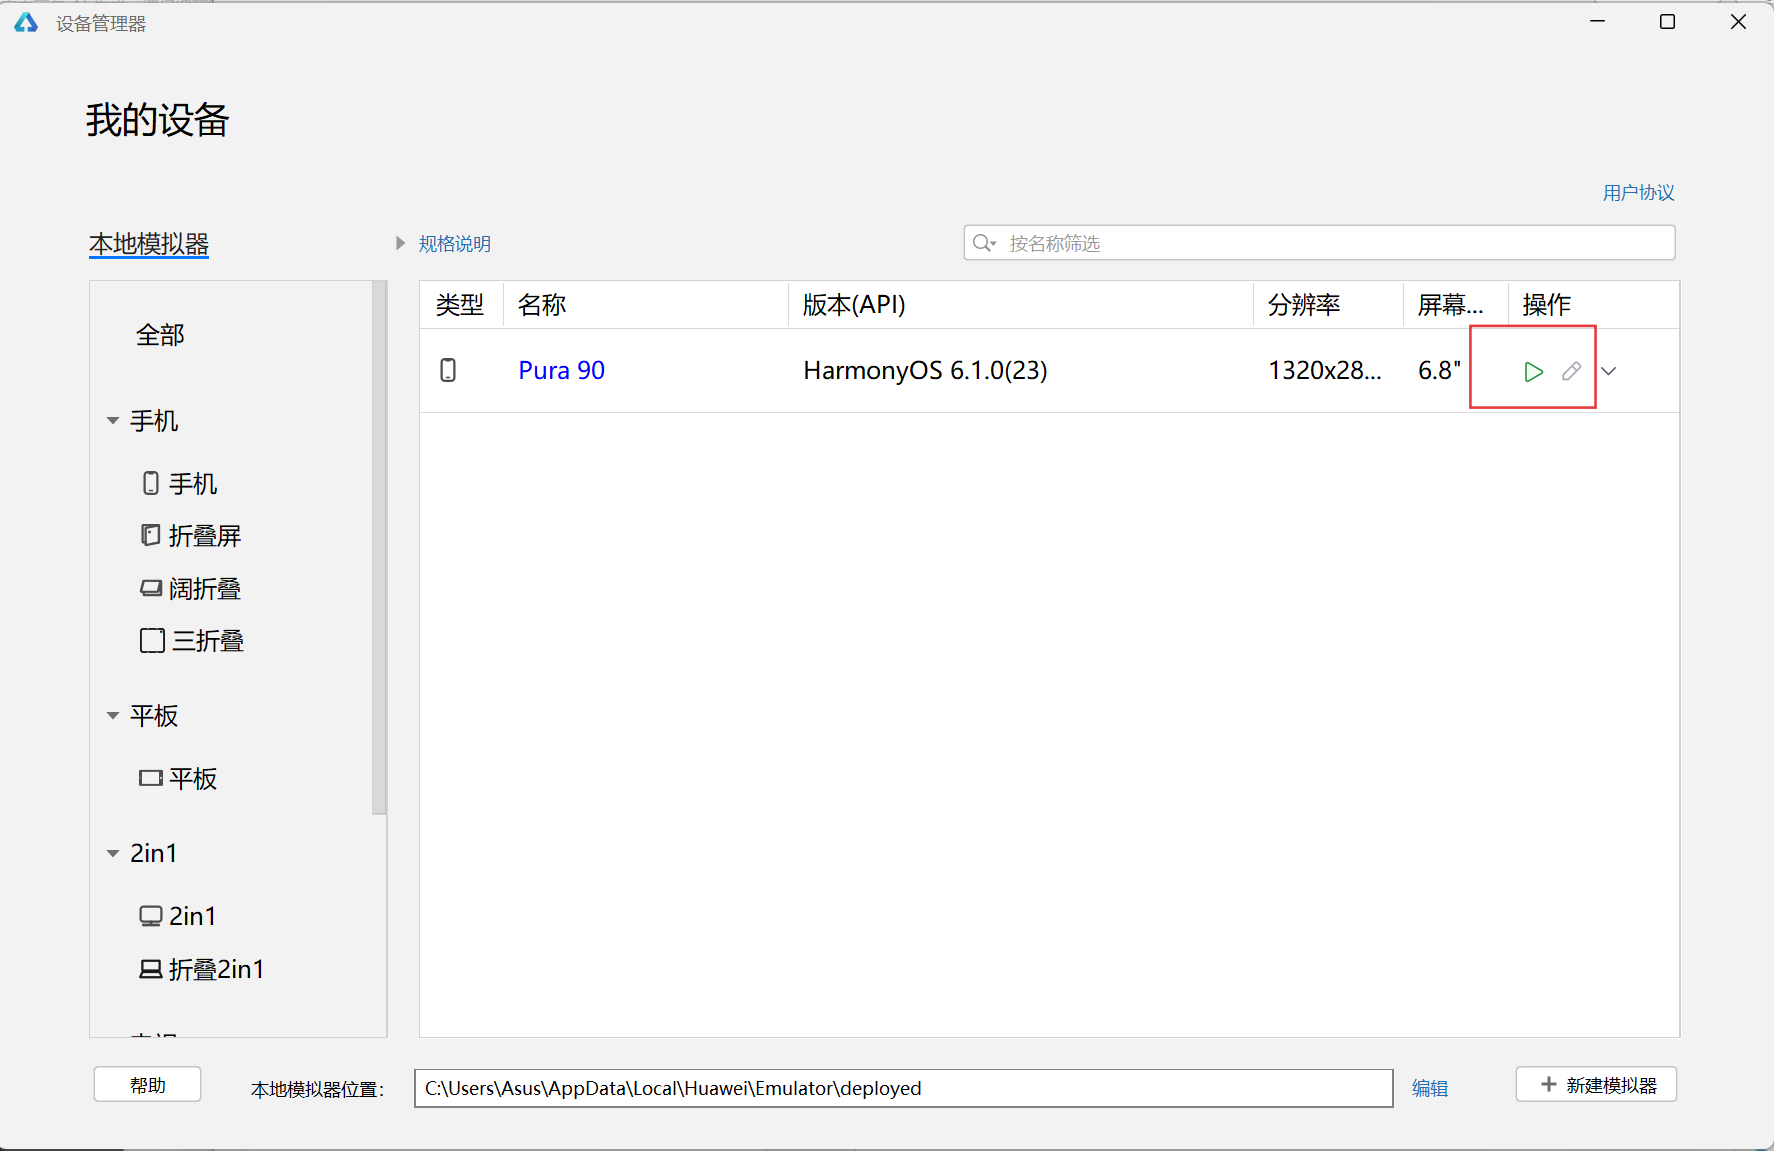The width and height of the screenshot is (1774, 1151).
Task: Collapse the 手机 category group
Action: pos(113,421)
